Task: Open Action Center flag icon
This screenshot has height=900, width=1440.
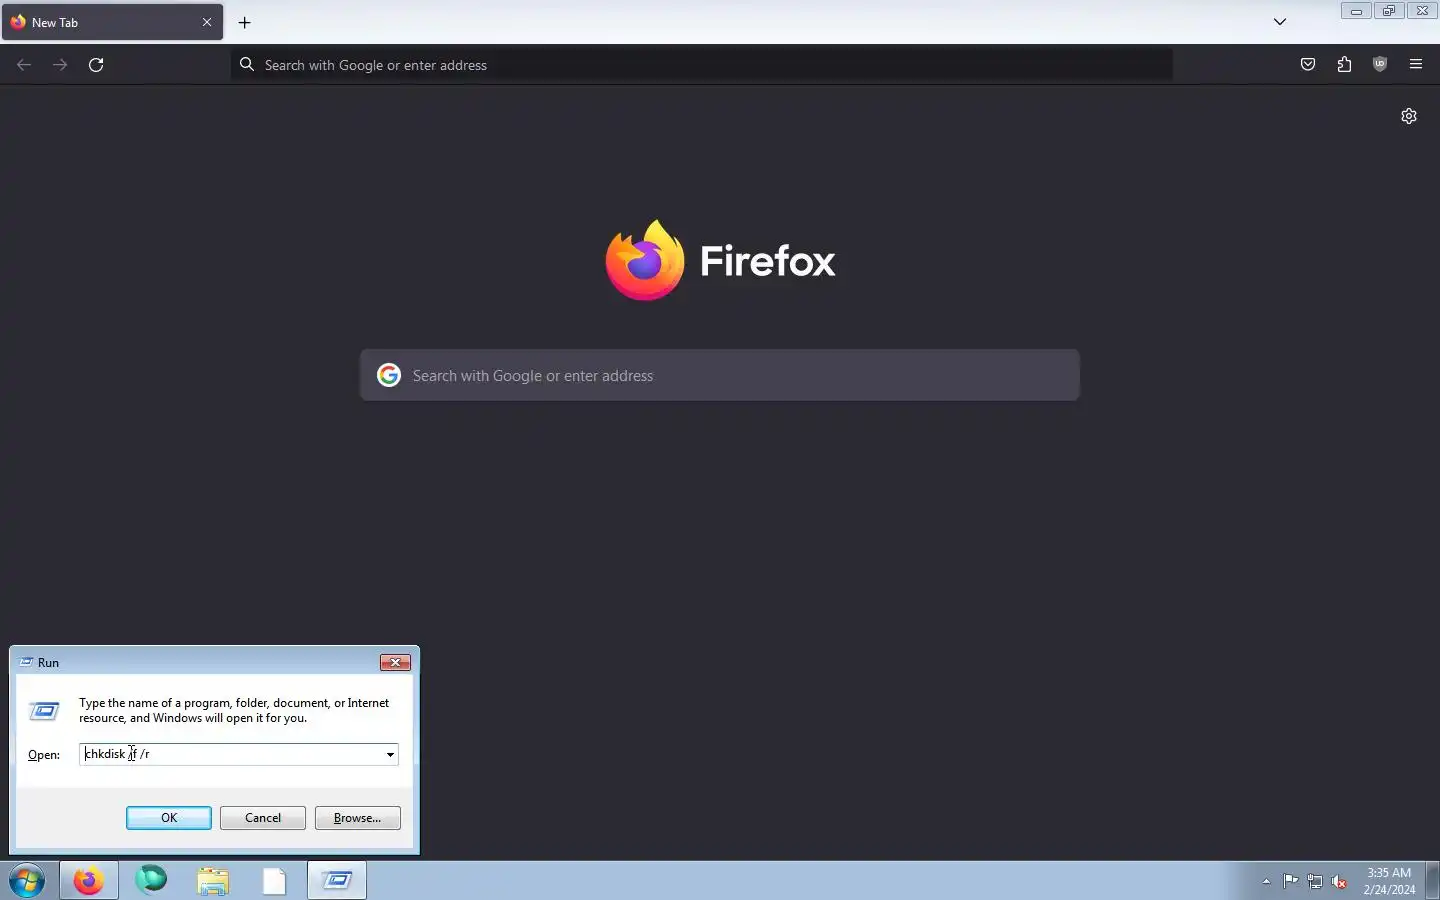Action: pyautogui.click(x=1291, y=882)
